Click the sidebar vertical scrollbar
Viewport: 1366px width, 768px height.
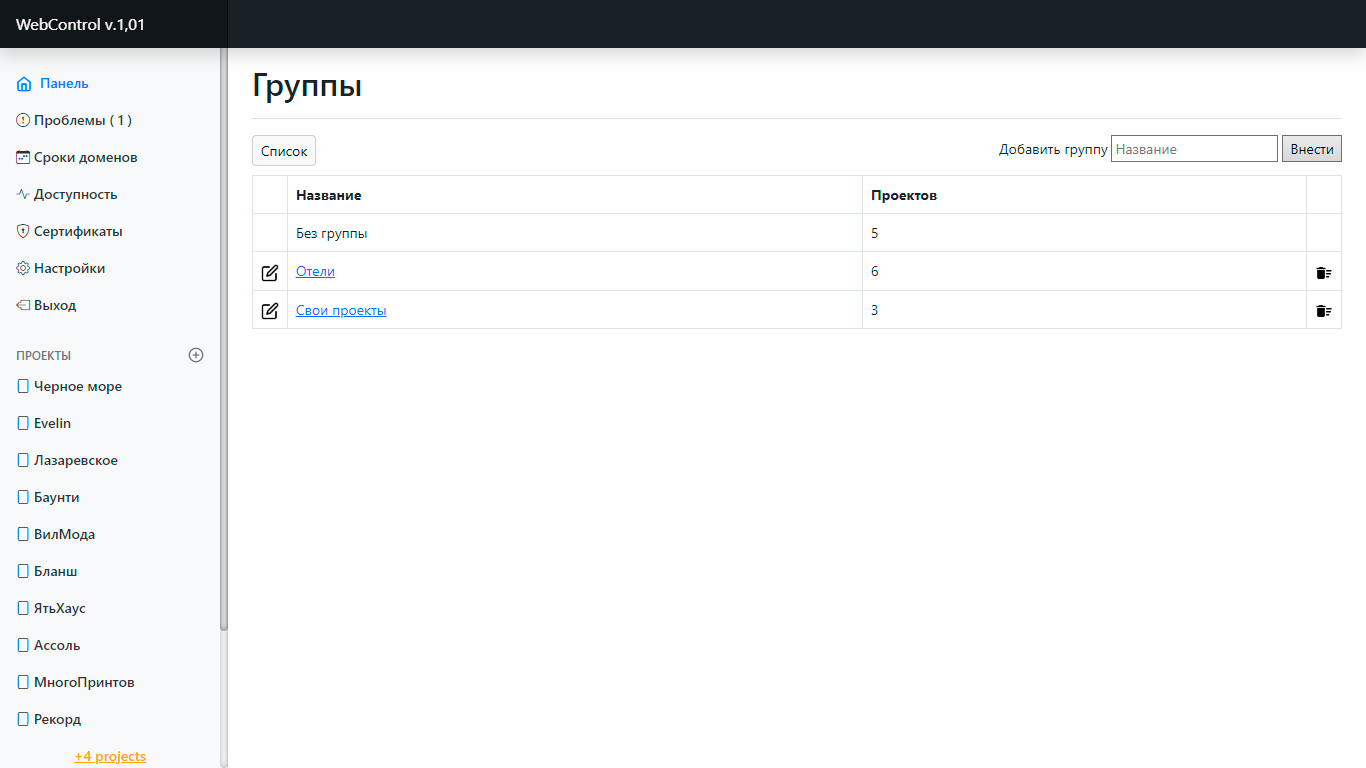click(224, 340)
